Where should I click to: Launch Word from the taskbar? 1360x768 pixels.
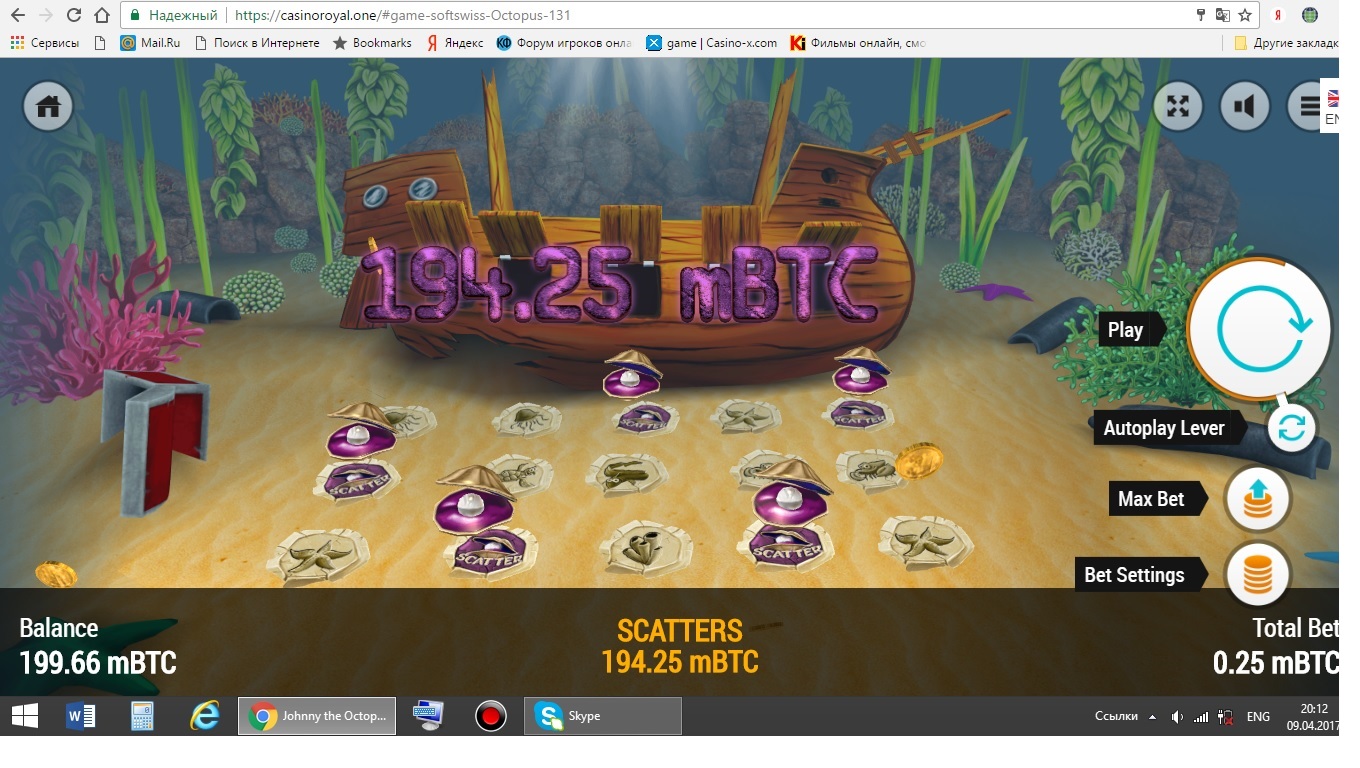(x=81, y=716)
